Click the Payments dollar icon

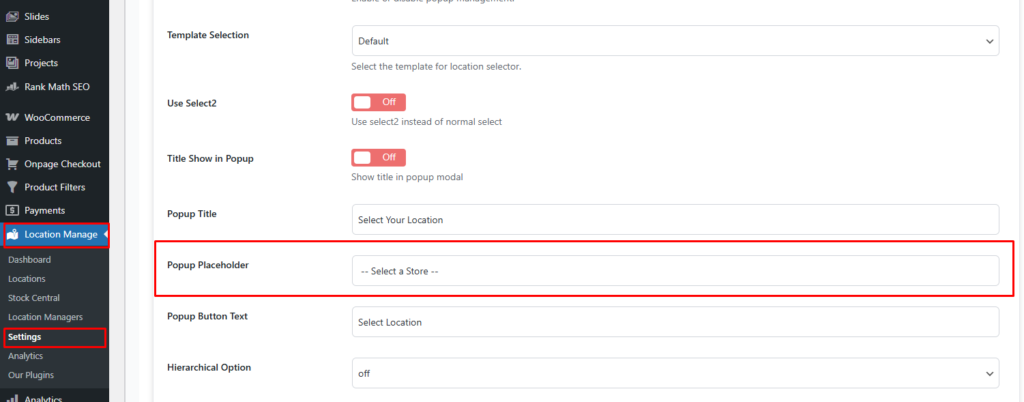pyautogui.click(x=12, y=210)
